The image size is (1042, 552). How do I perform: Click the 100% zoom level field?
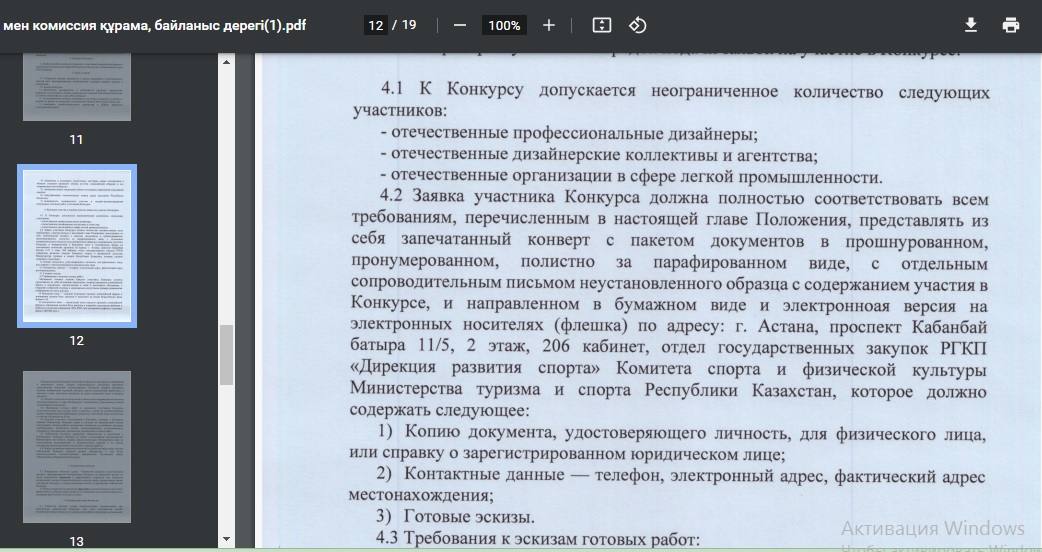point(505,25)
